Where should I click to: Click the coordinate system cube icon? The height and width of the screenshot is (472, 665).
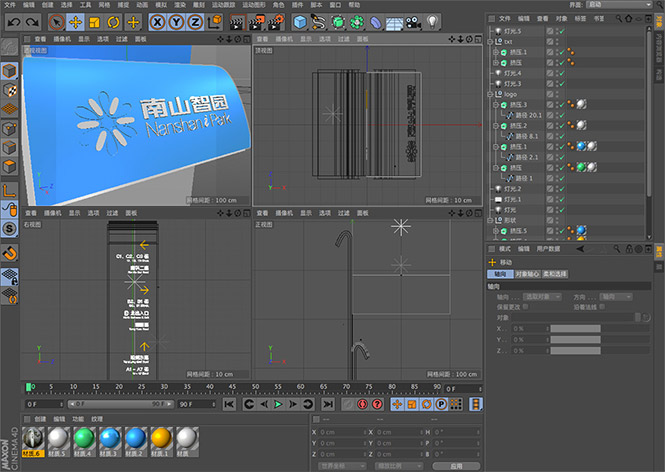click(x=215, y=22)
